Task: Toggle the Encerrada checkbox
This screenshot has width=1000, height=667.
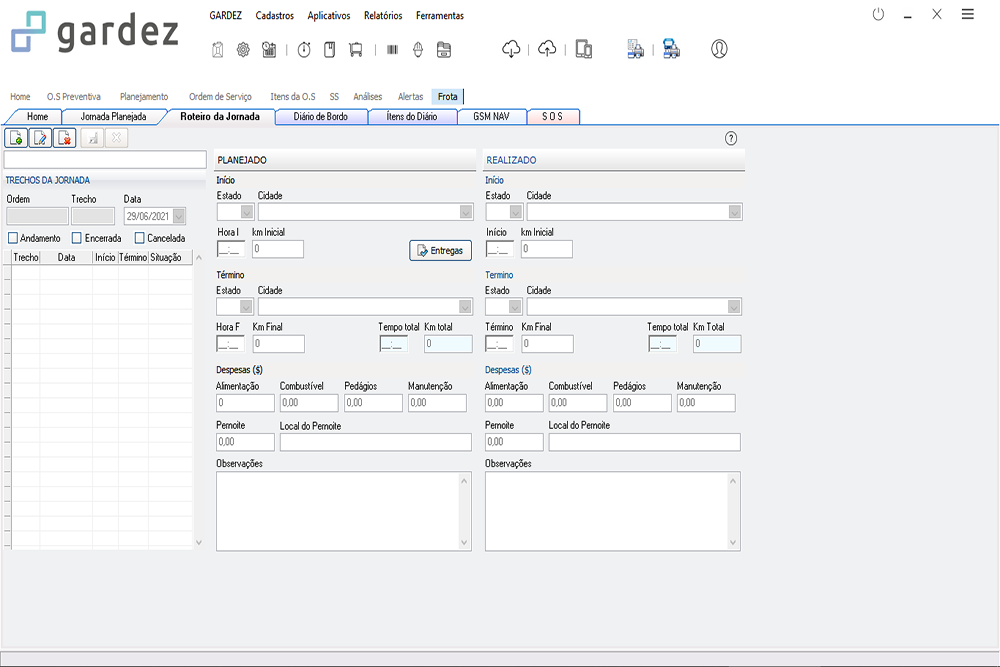Action: coord(77,238)
